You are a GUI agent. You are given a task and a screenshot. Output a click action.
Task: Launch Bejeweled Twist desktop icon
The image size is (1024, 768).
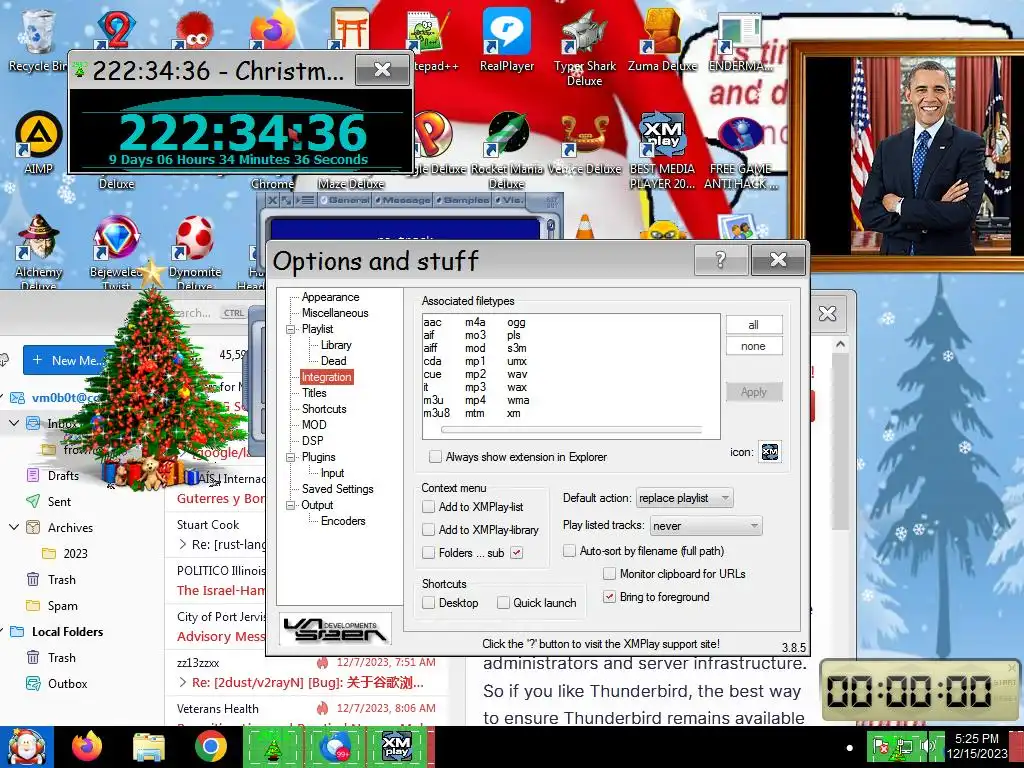[116, 252]
